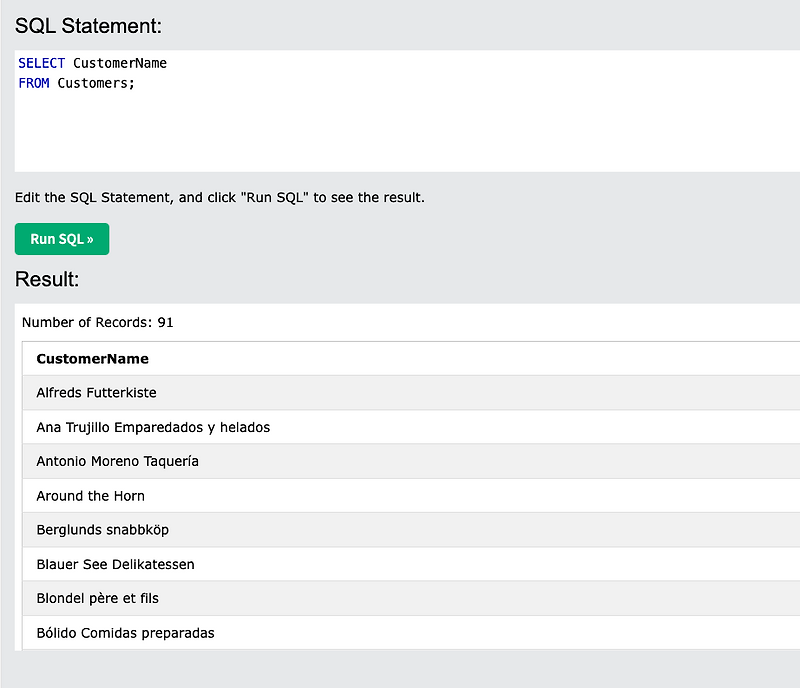Click the Run SQL button
This screenshot has width=800, height=688.
[x=62, y=239]
